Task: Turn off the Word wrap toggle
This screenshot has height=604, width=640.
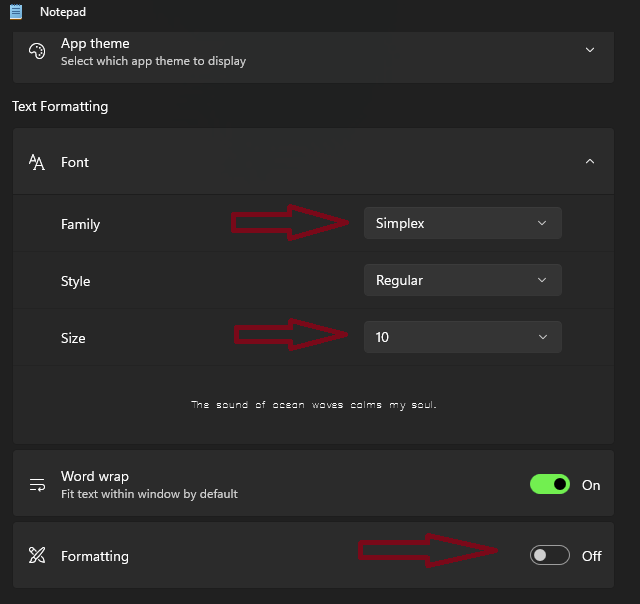Action: pyautogui.click(x=550, y=485)
